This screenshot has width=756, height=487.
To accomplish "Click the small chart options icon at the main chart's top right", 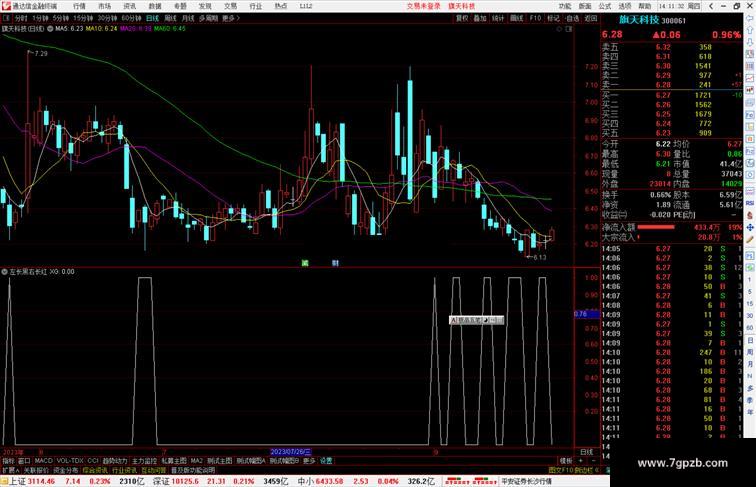I will [568, 29].
